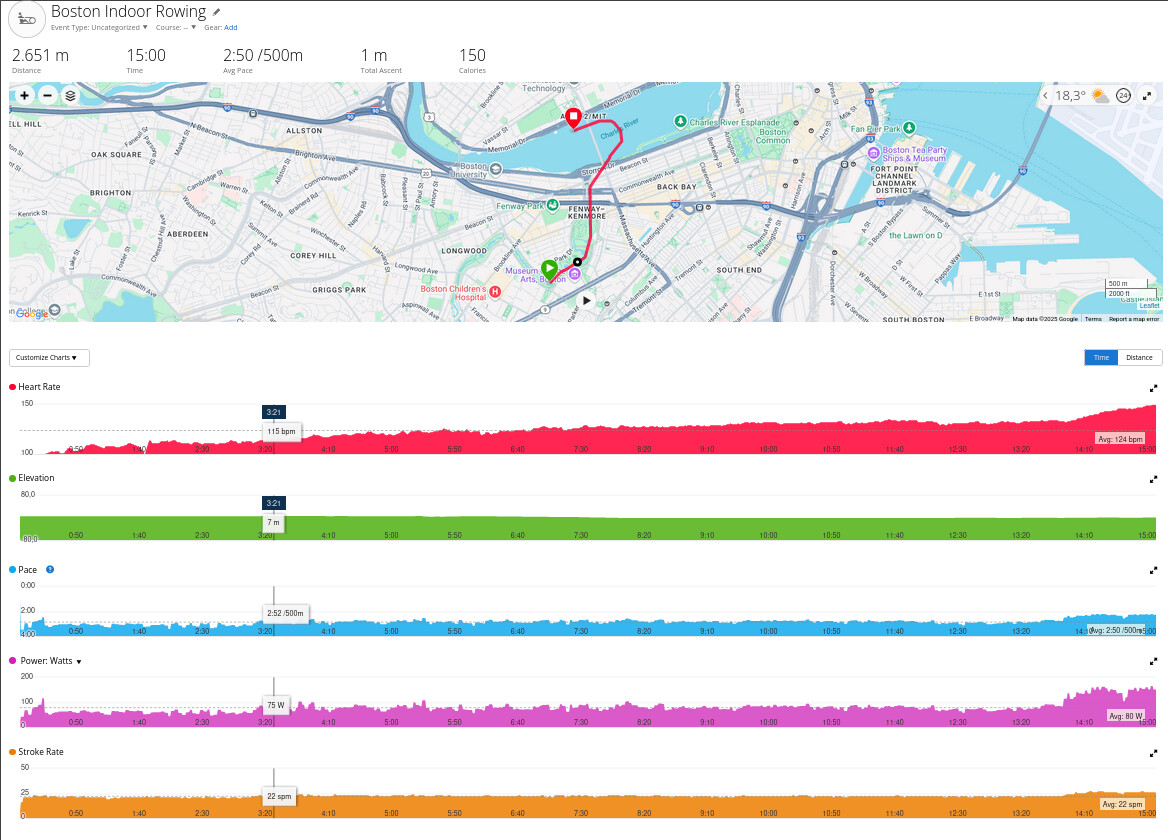
Task: Open the map layers selector
Action: pyautogui.click(x=71, y=96)
